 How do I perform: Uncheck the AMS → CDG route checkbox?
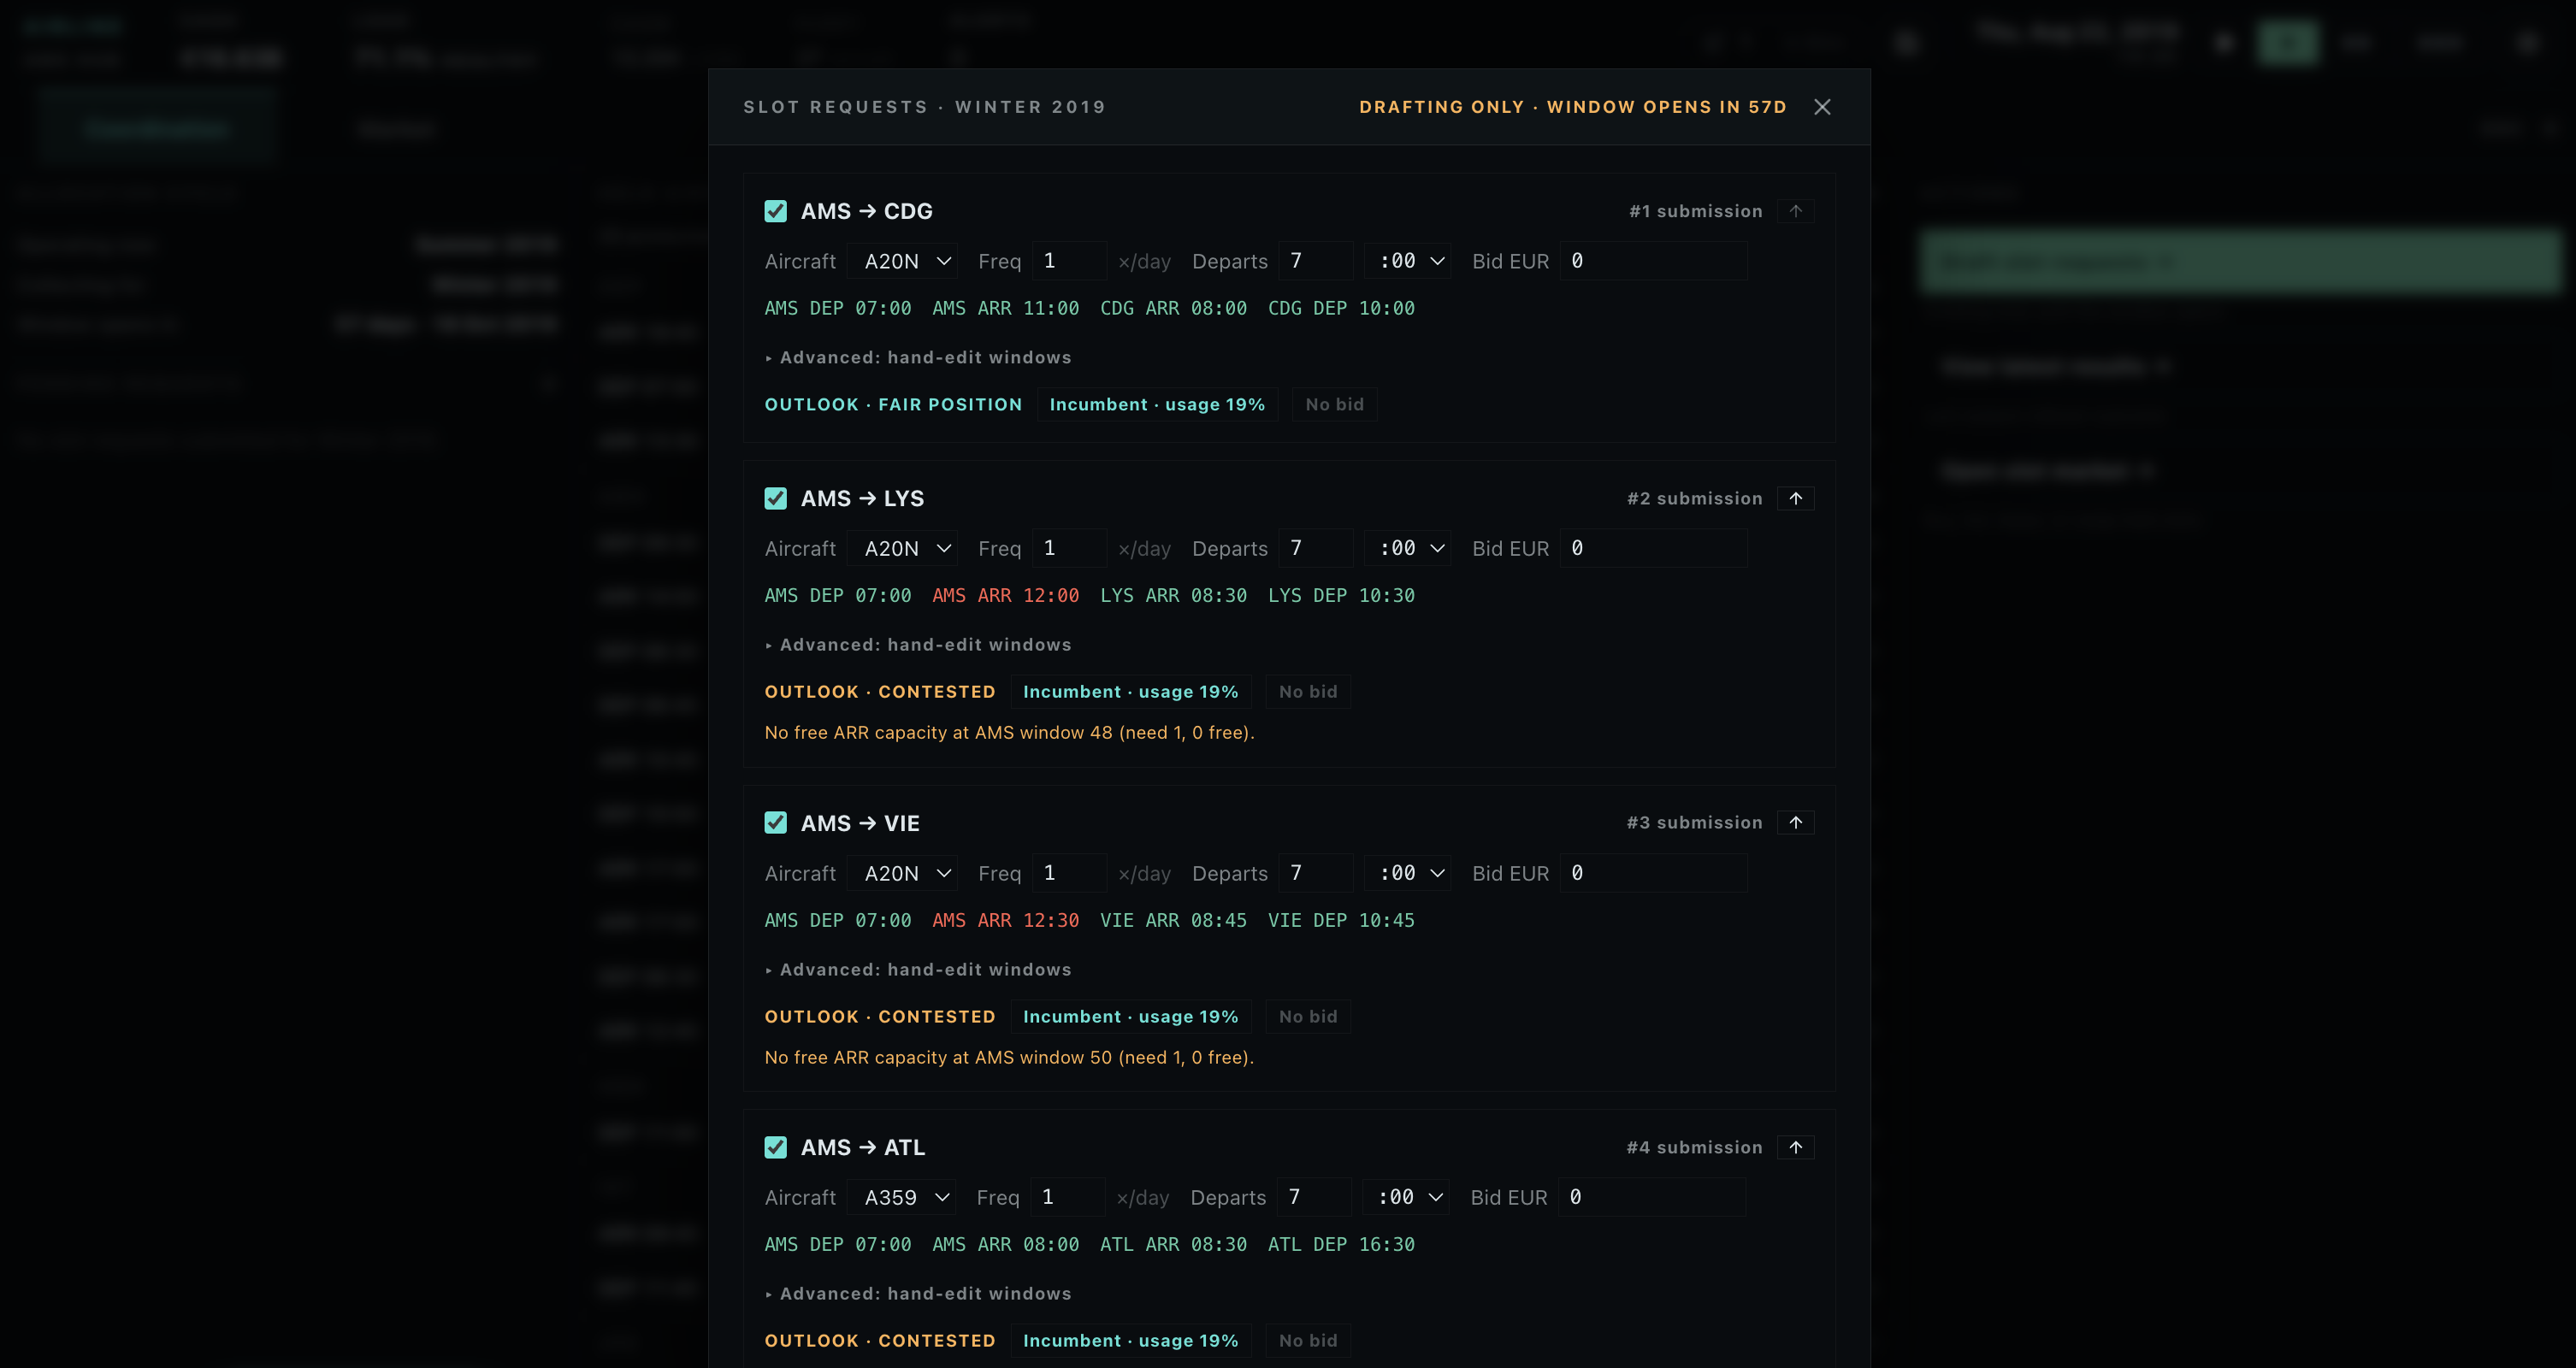775,211
